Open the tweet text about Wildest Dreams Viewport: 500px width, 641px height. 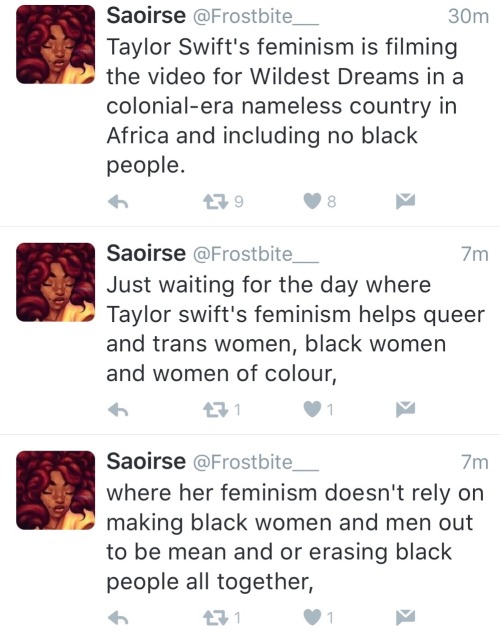pyautogui.click(x=285, y=106)
